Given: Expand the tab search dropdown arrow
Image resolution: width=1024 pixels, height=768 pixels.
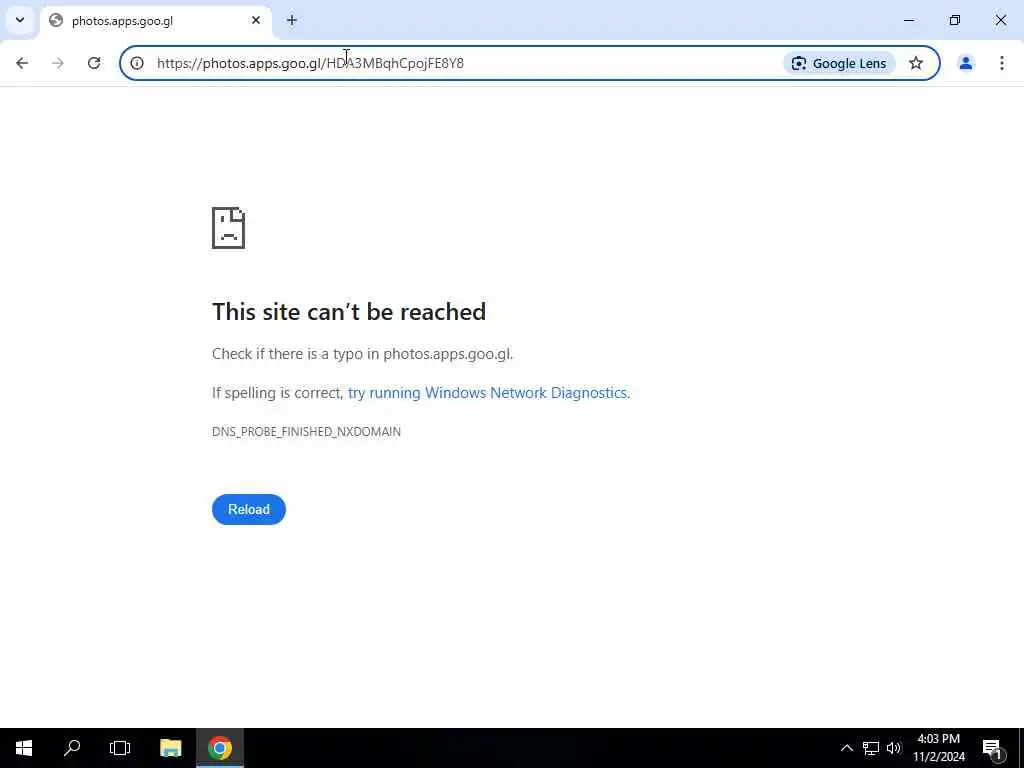Looking at the screenshot, I should (20, 20).
